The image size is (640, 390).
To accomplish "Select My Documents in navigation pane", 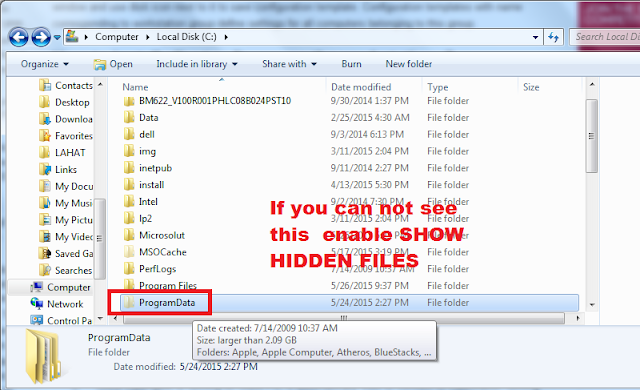I will [66, 186].
